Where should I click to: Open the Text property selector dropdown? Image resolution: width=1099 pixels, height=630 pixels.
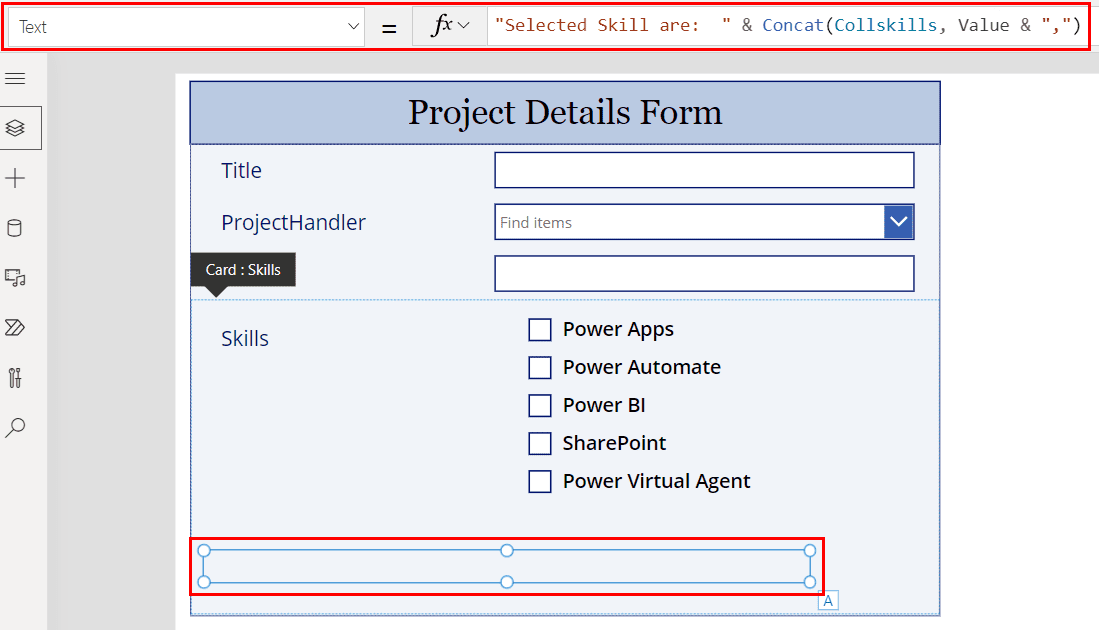tap(352, 24)
